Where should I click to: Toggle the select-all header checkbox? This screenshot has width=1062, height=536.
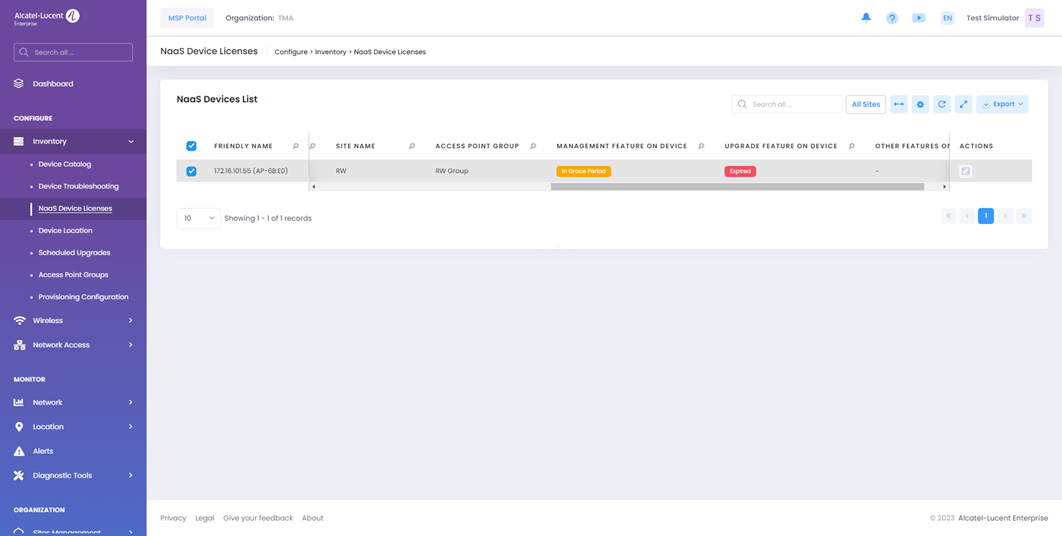click(x=192, y=146)
